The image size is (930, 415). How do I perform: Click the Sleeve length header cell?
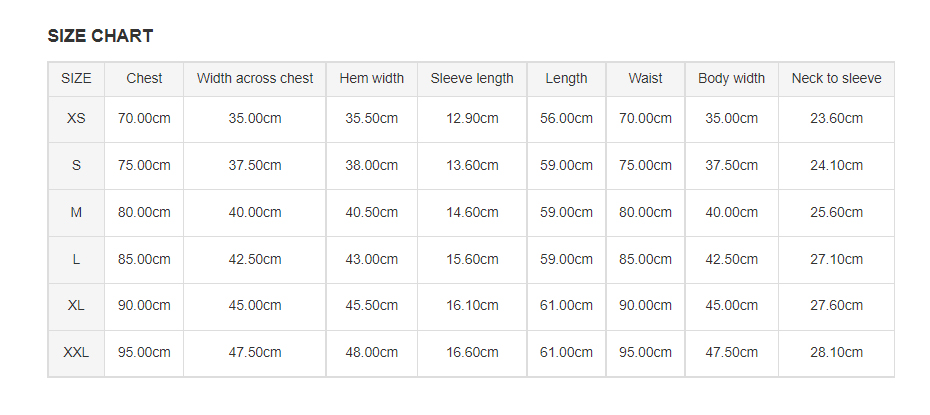[x=472, y=78]
